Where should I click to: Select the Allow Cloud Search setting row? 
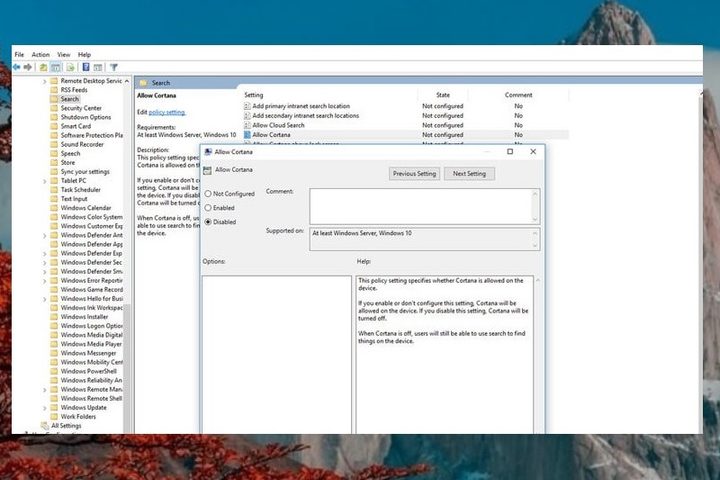(x=406, y=125)
